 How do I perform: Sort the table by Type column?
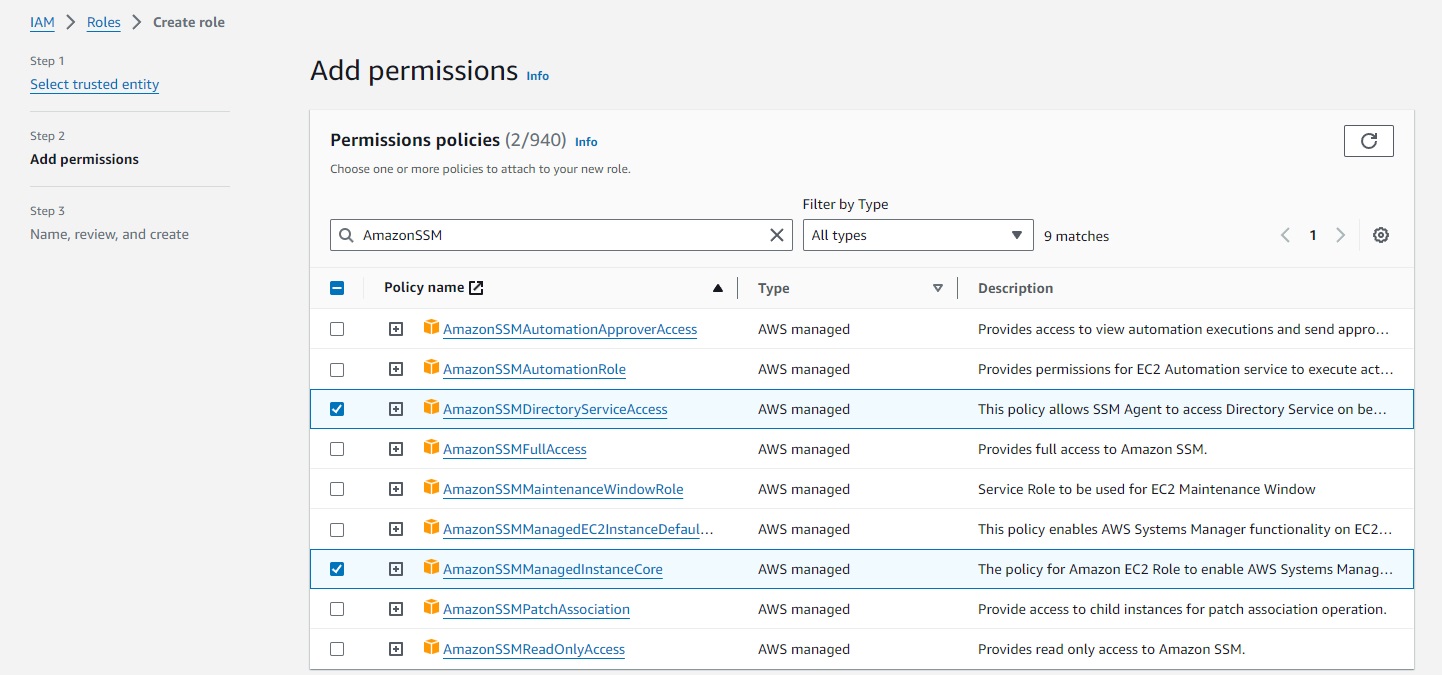tap(937, 288)
